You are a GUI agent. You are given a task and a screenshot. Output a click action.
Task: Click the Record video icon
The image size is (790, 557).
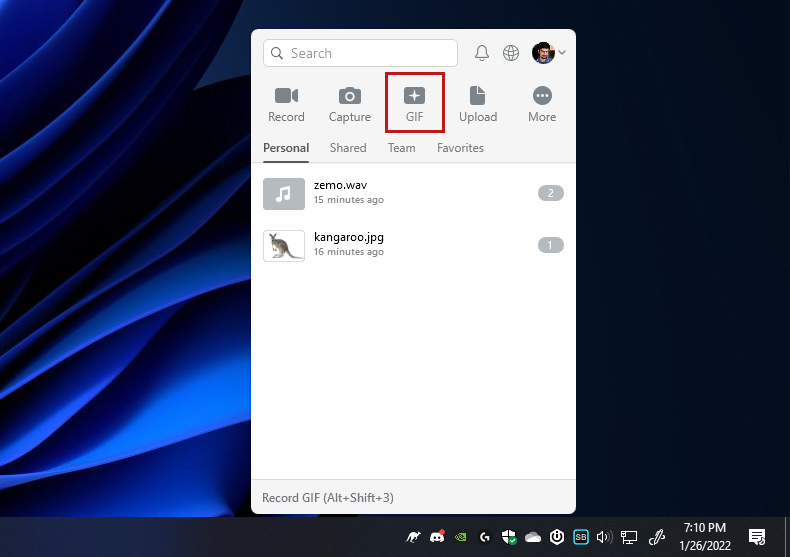tap(286, 103)
